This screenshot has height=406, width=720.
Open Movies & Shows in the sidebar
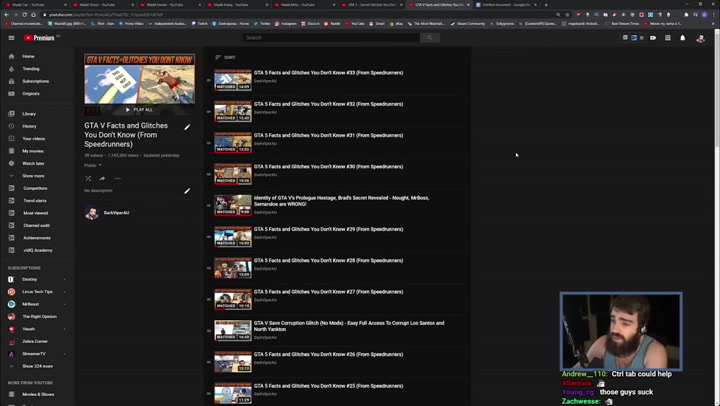[x=37, y=394]
